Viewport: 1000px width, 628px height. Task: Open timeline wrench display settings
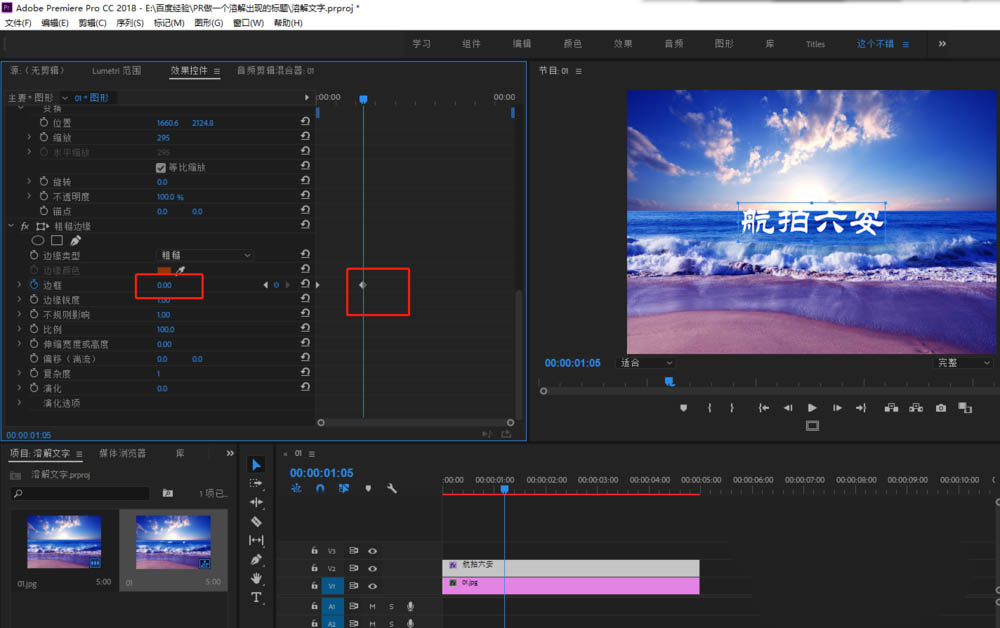(x=392, y=489)
